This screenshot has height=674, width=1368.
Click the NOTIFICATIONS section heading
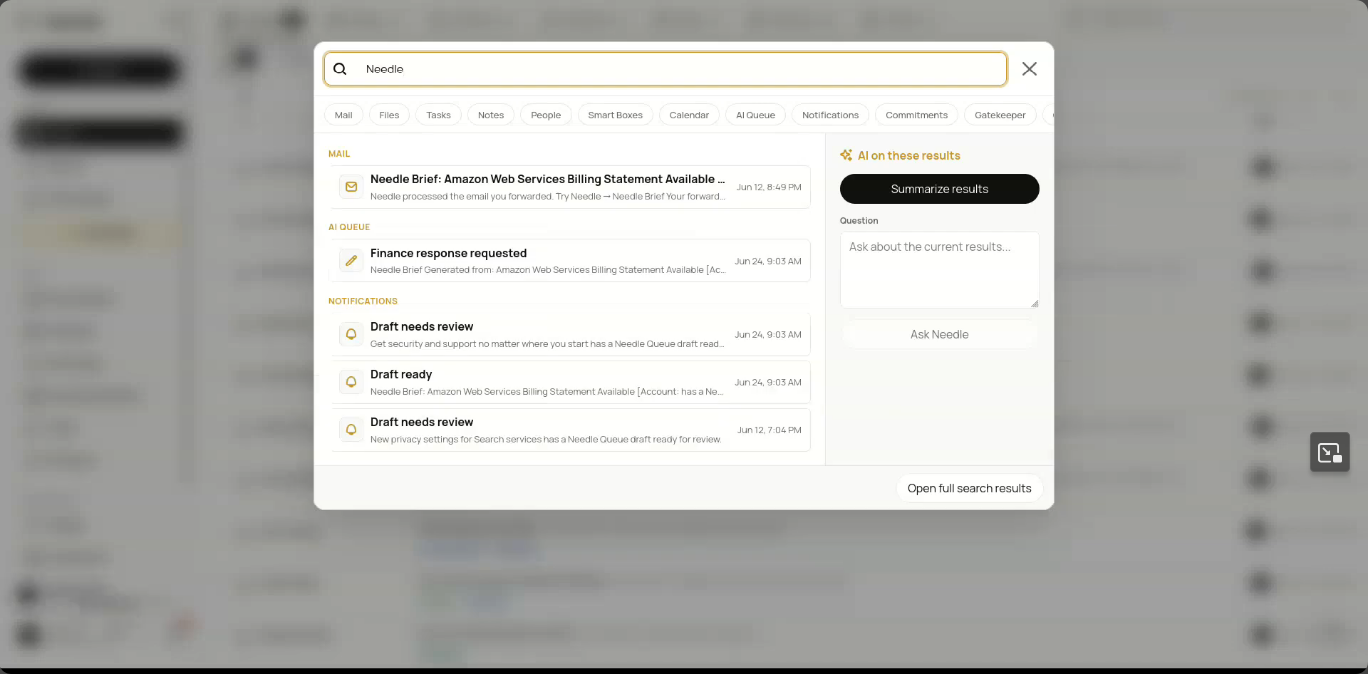[363, 301]
